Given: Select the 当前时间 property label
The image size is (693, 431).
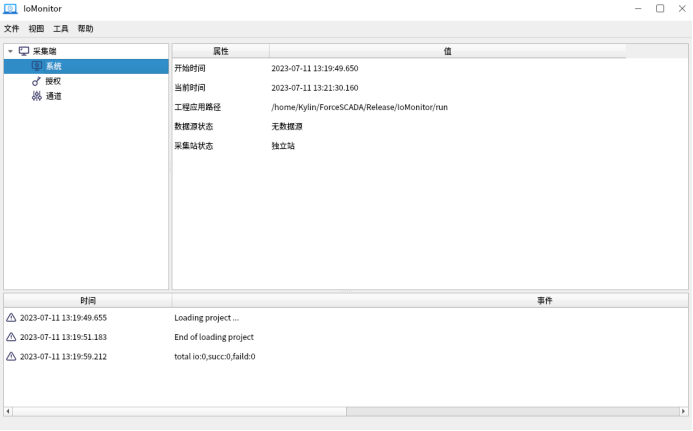Looking at the screenshot, I should [x=190, y=88].
